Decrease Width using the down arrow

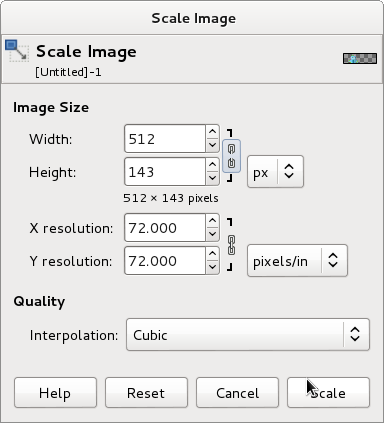[212, 145]
